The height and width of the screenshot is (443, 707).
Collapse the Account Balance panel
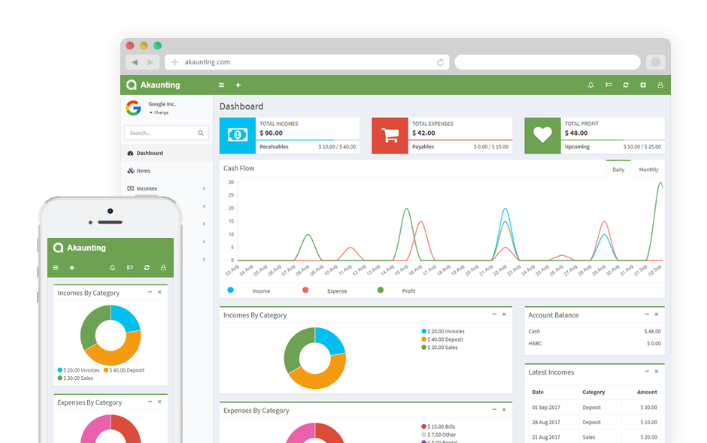click(x=647, y=314)
